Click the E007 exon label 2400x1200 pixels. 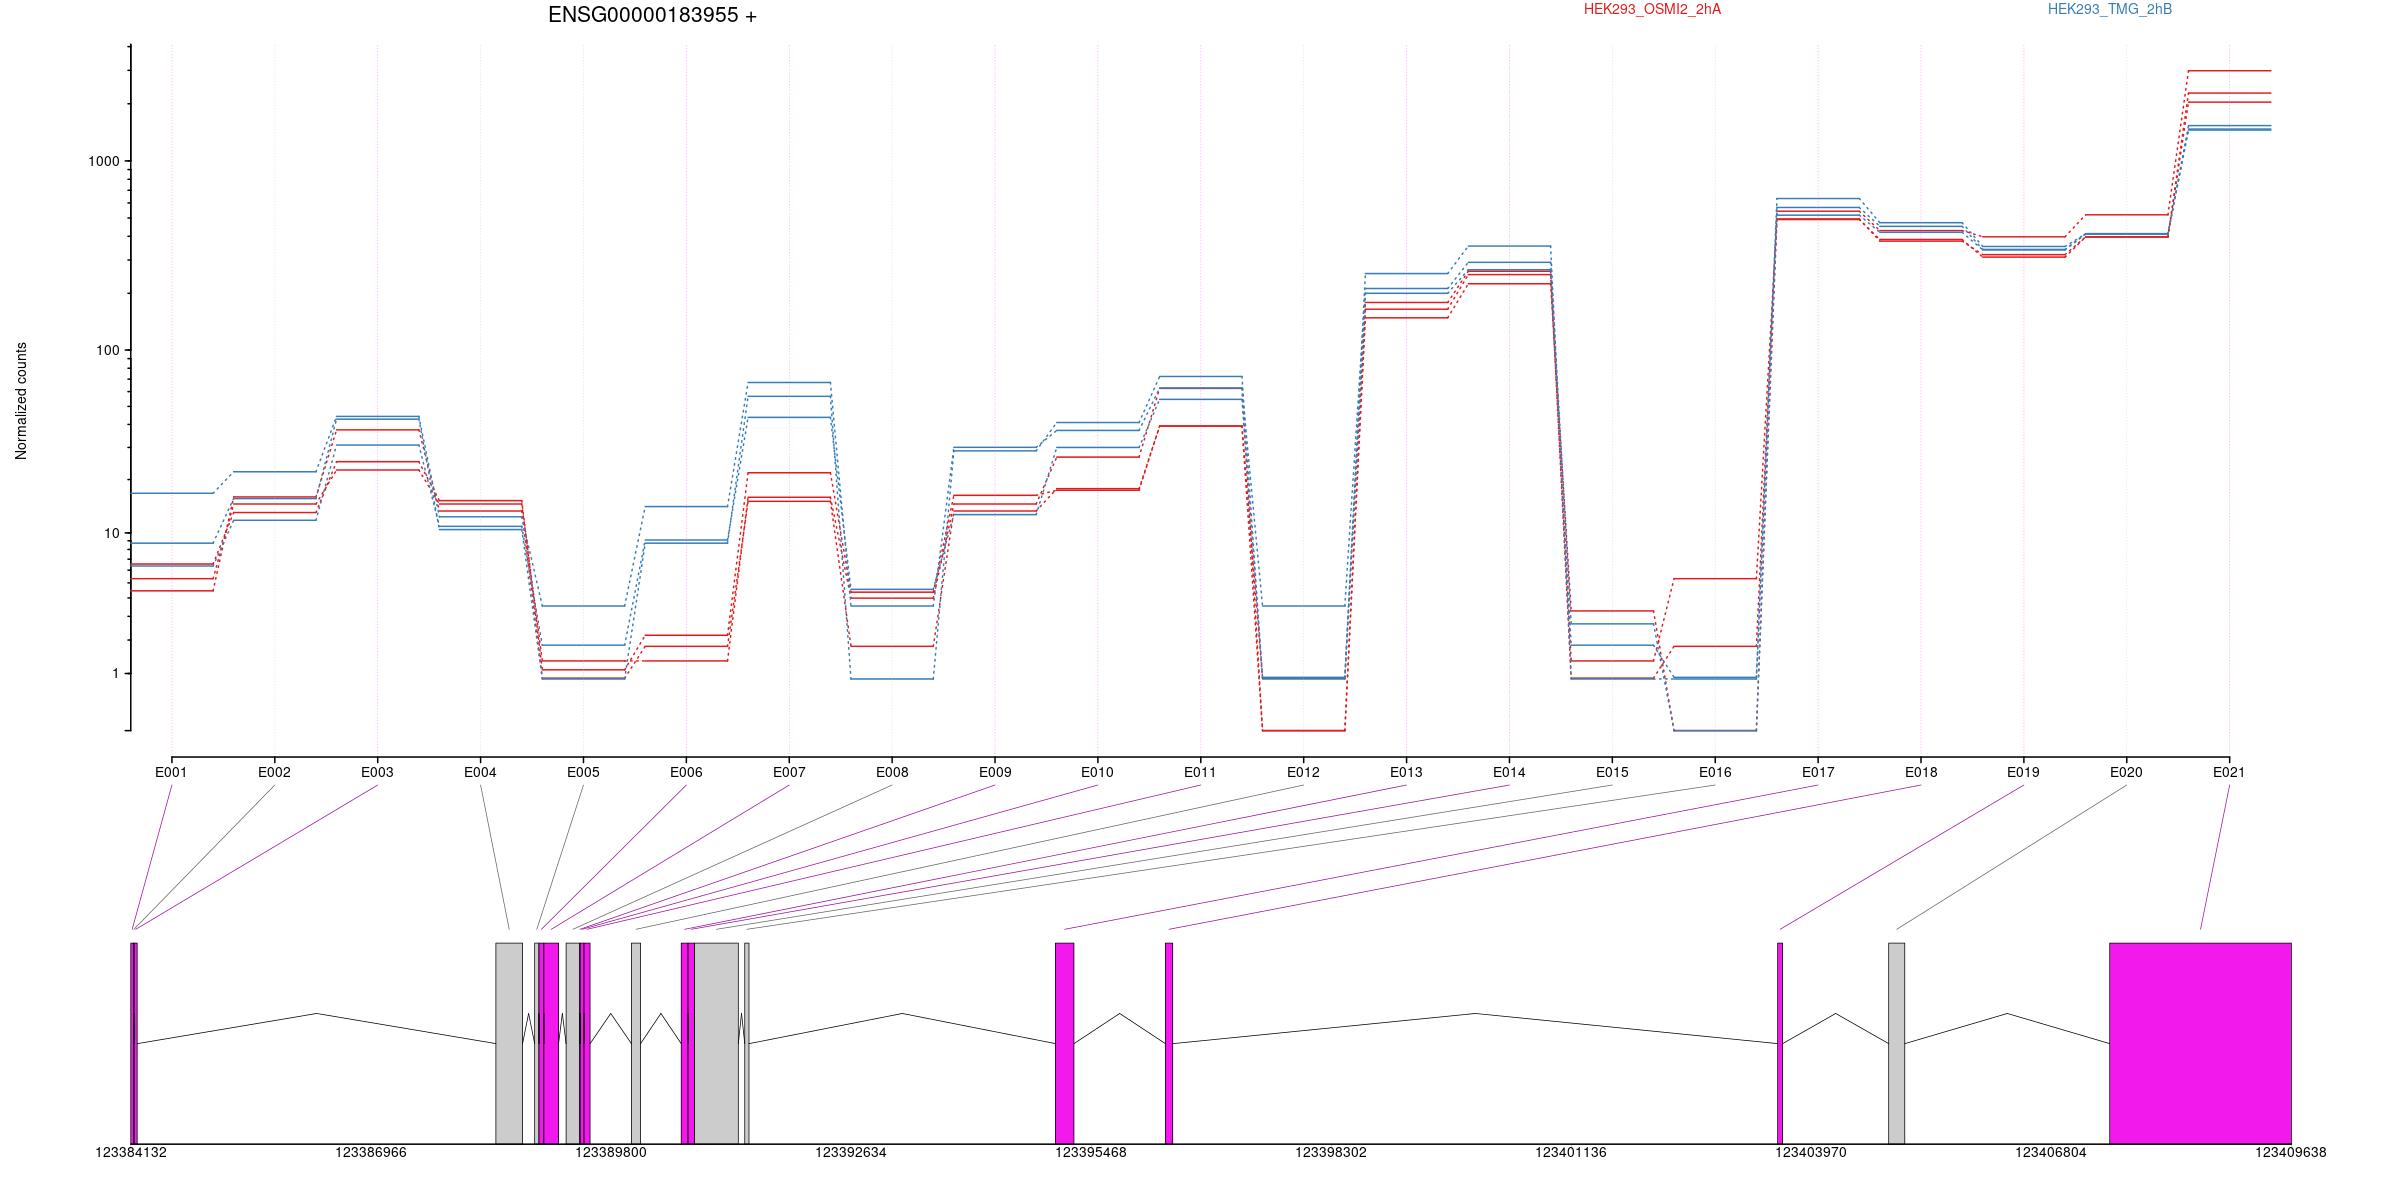click(x=789, y=772)
